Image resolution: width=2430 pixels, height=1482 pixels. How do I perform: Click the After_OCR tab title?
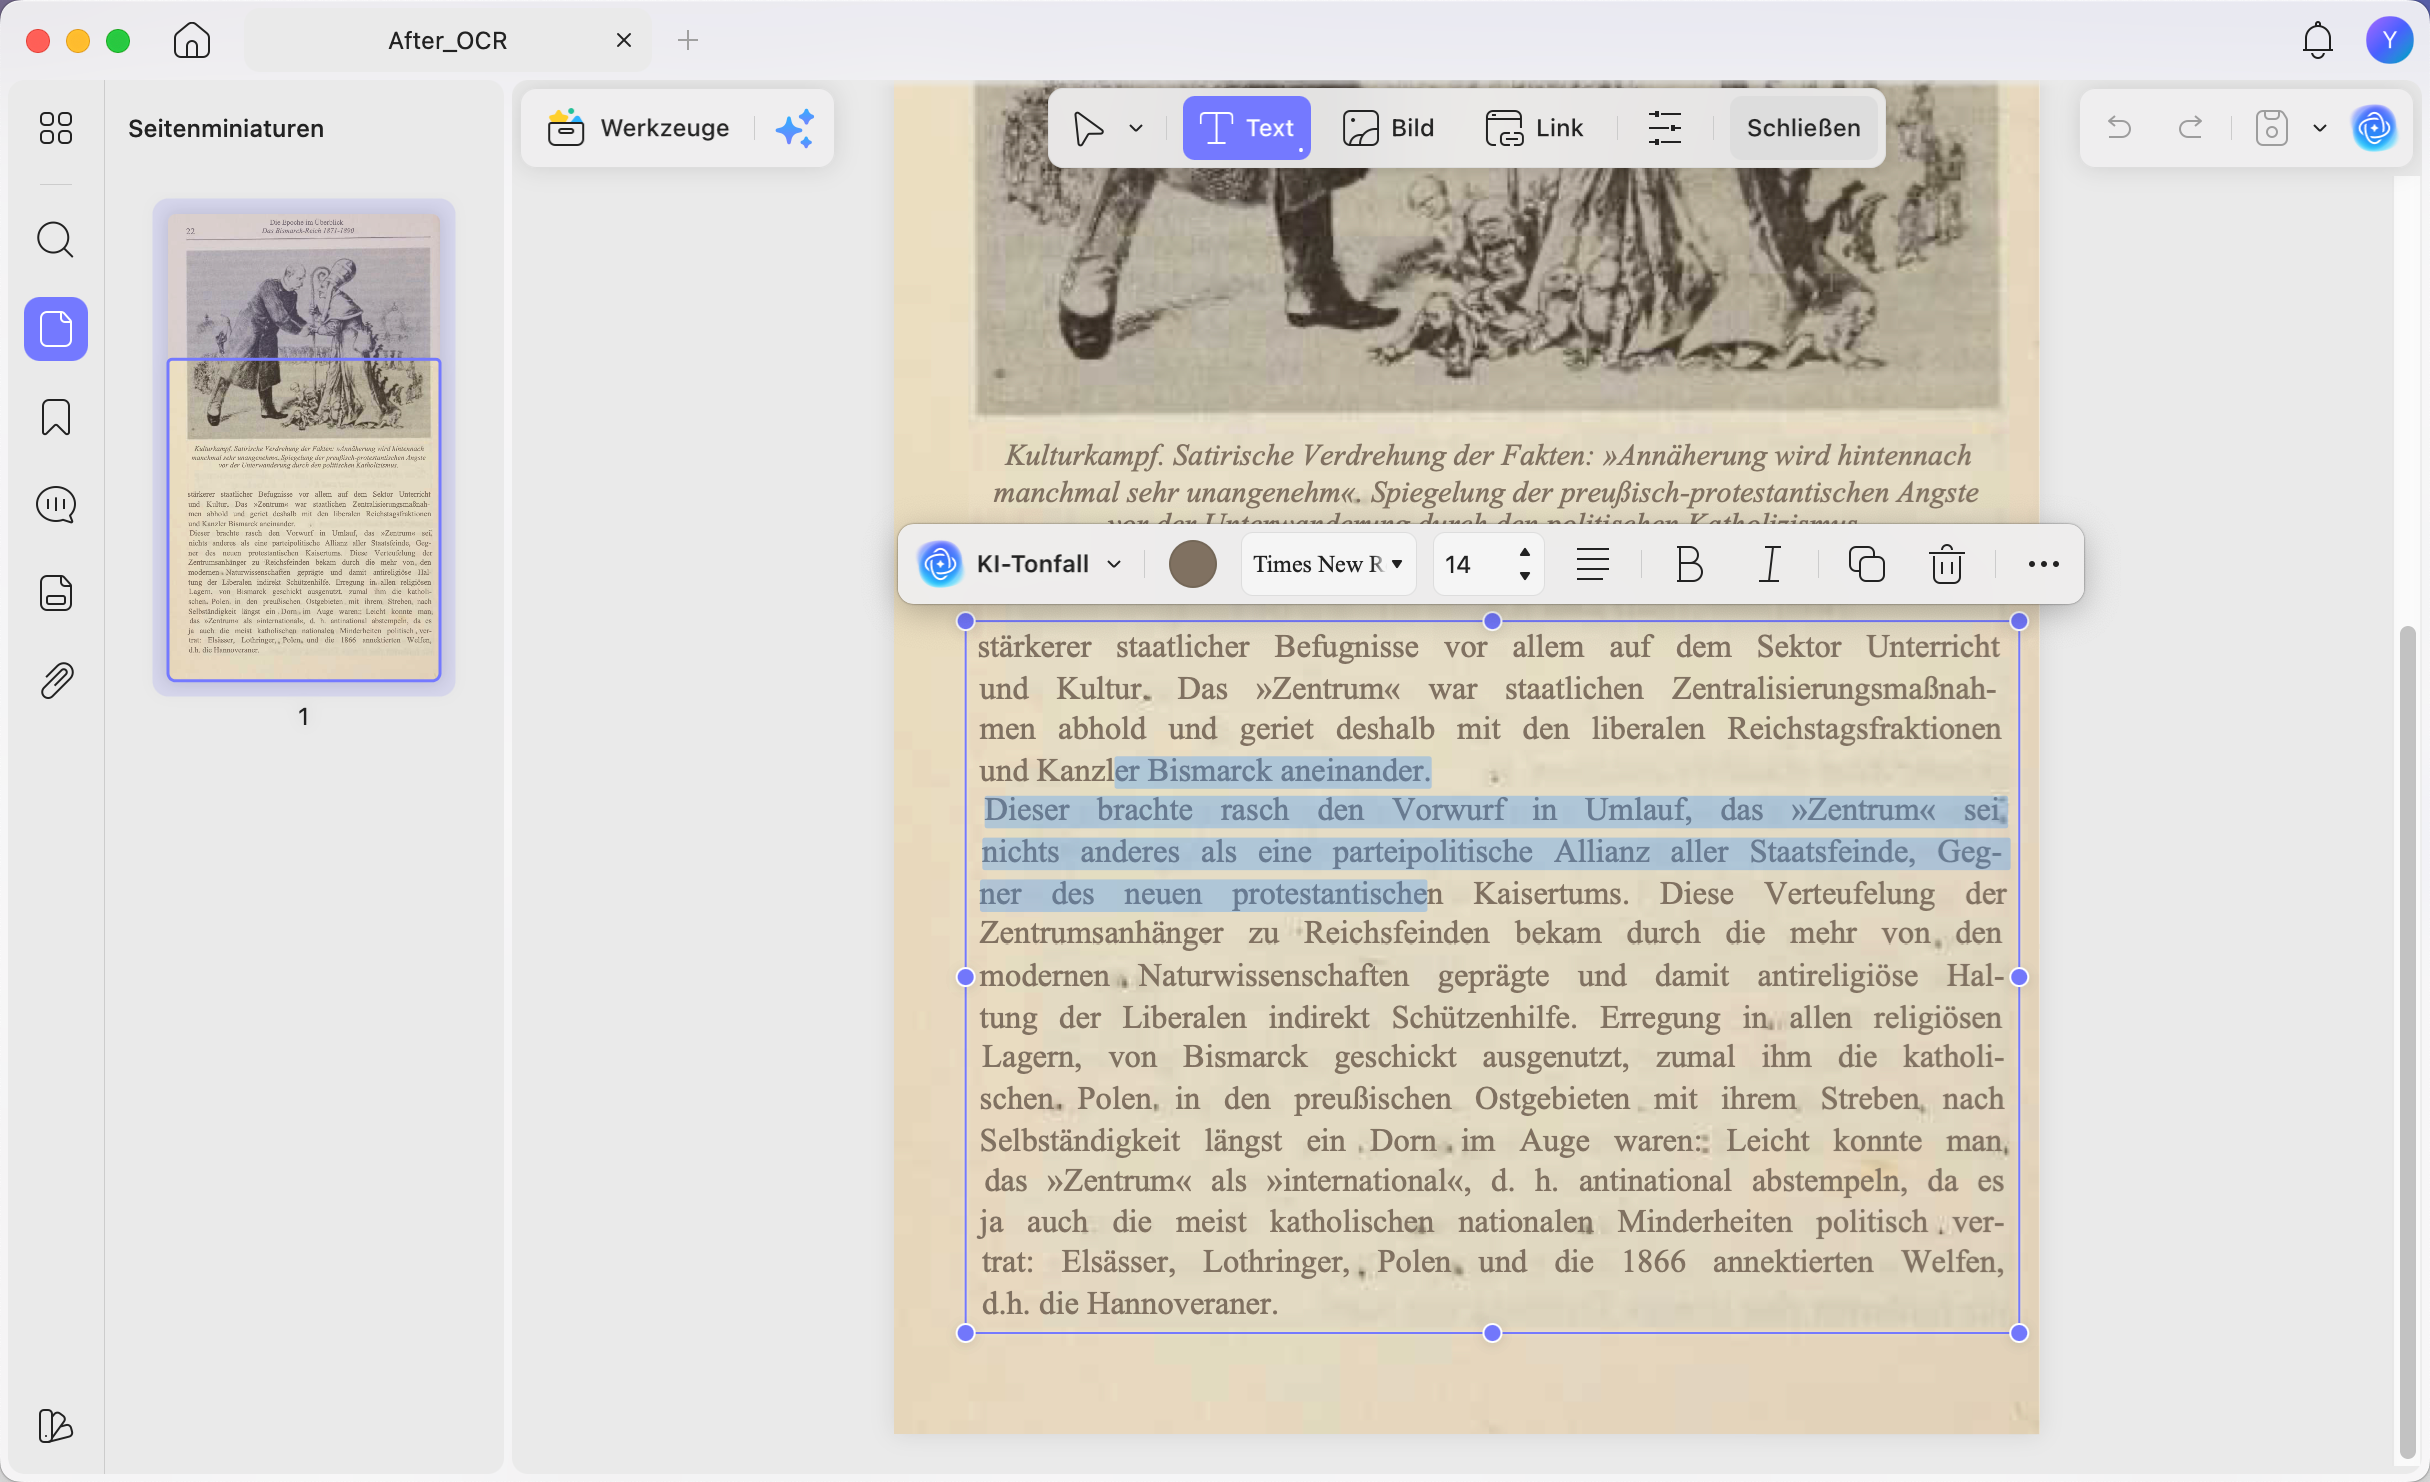tap(448, 40)
